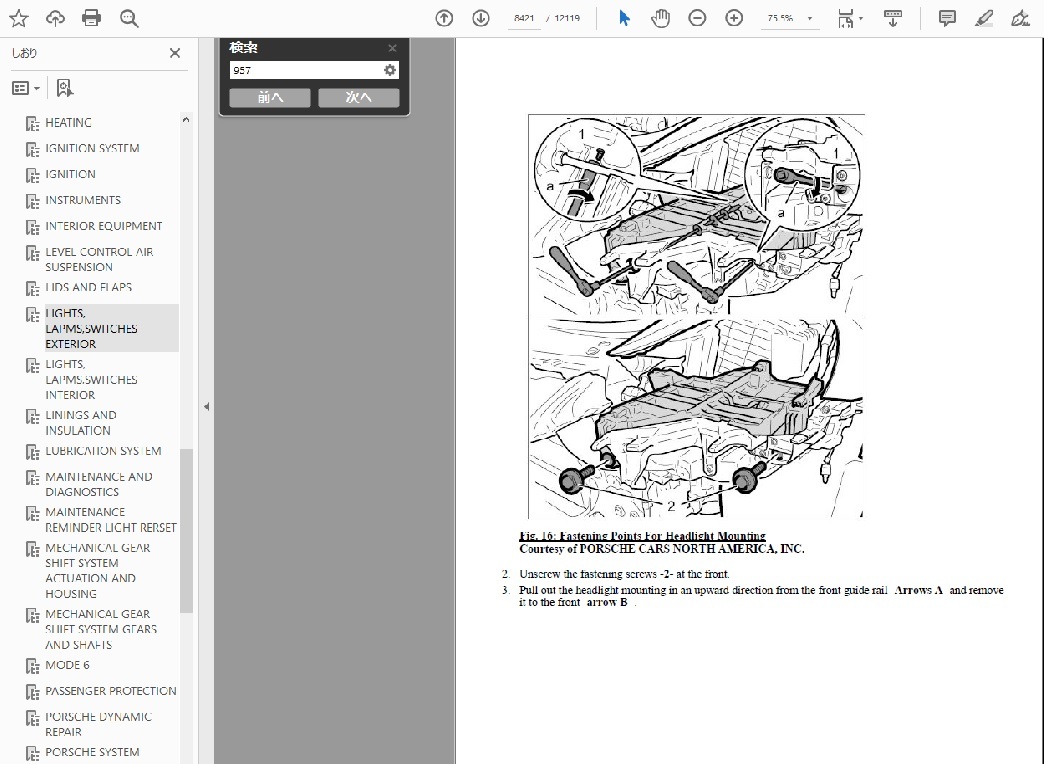Add a comment with speech bubble icon

click(947, 18)
